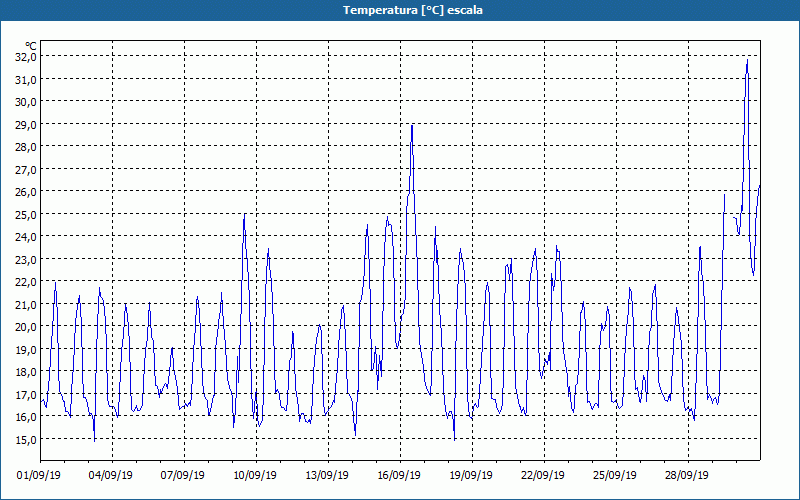Click the 29°C peak after 16/09/19
This screenshot has height=500, width=800.
click(412, 126)
